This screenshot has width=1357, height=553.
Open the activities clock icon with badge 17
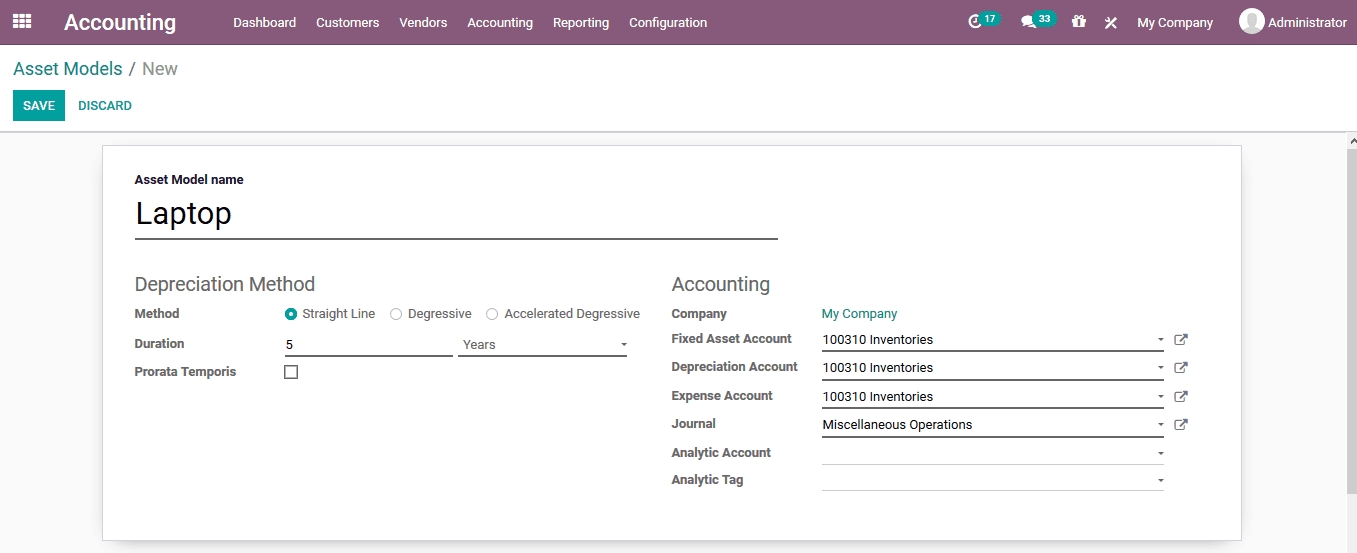(x=976, y=22)
